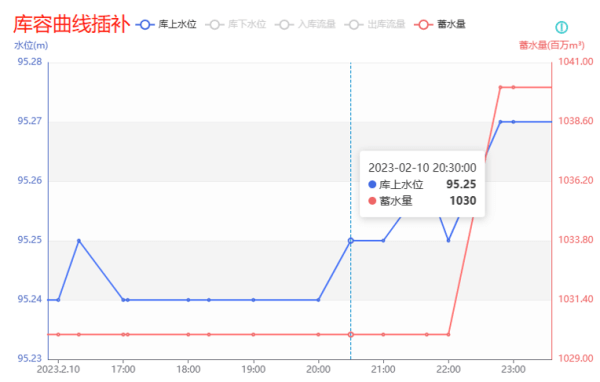Click red storage point at 22:00
The height and width of the screenshot is (382, 600).
pos(448,335)
